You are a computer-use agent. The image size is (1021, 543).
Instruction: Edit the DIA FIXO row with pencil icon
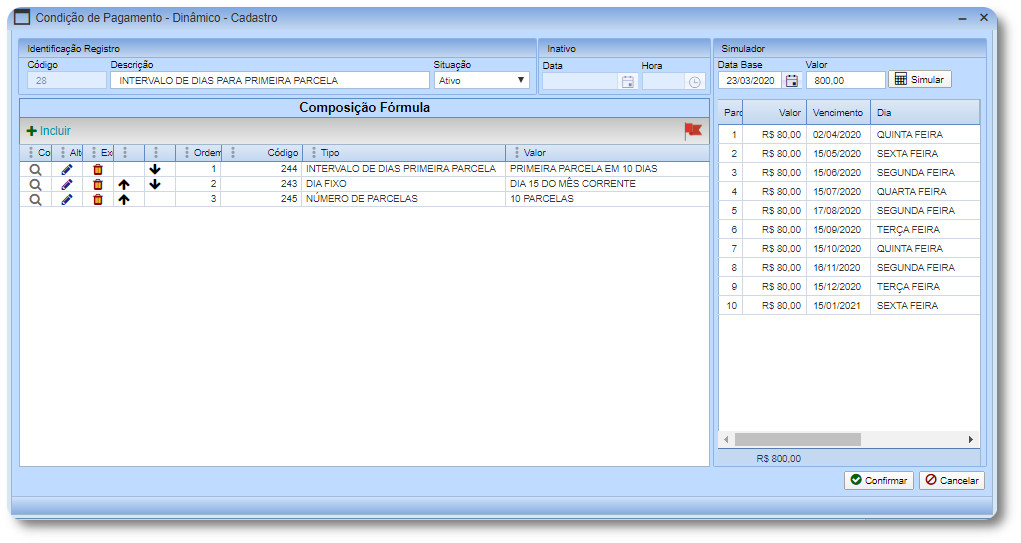(67, 184)
